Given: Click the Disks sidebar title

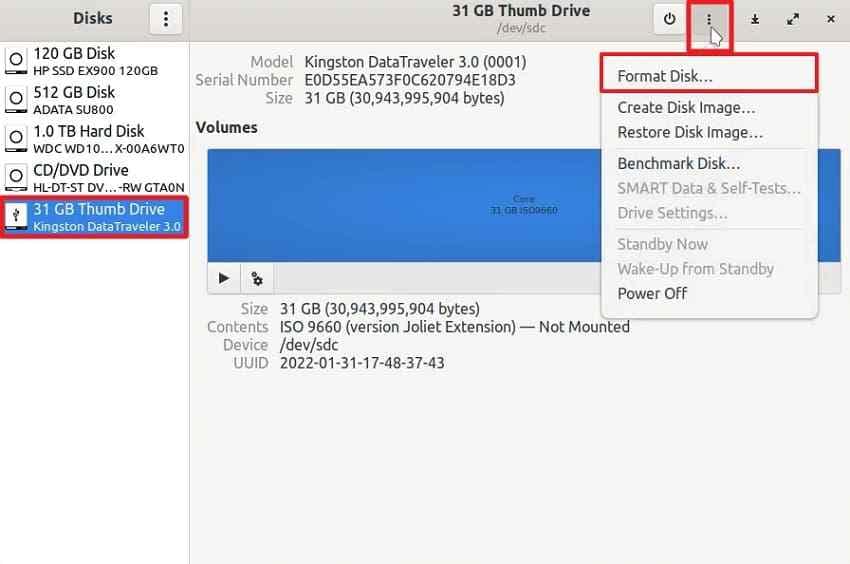Looking at the screenshot, I should (x=93, y=18).
